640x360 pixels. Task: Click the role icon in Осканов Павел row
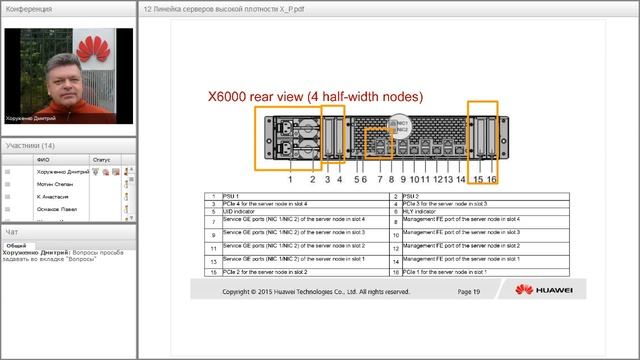(126, 209)
